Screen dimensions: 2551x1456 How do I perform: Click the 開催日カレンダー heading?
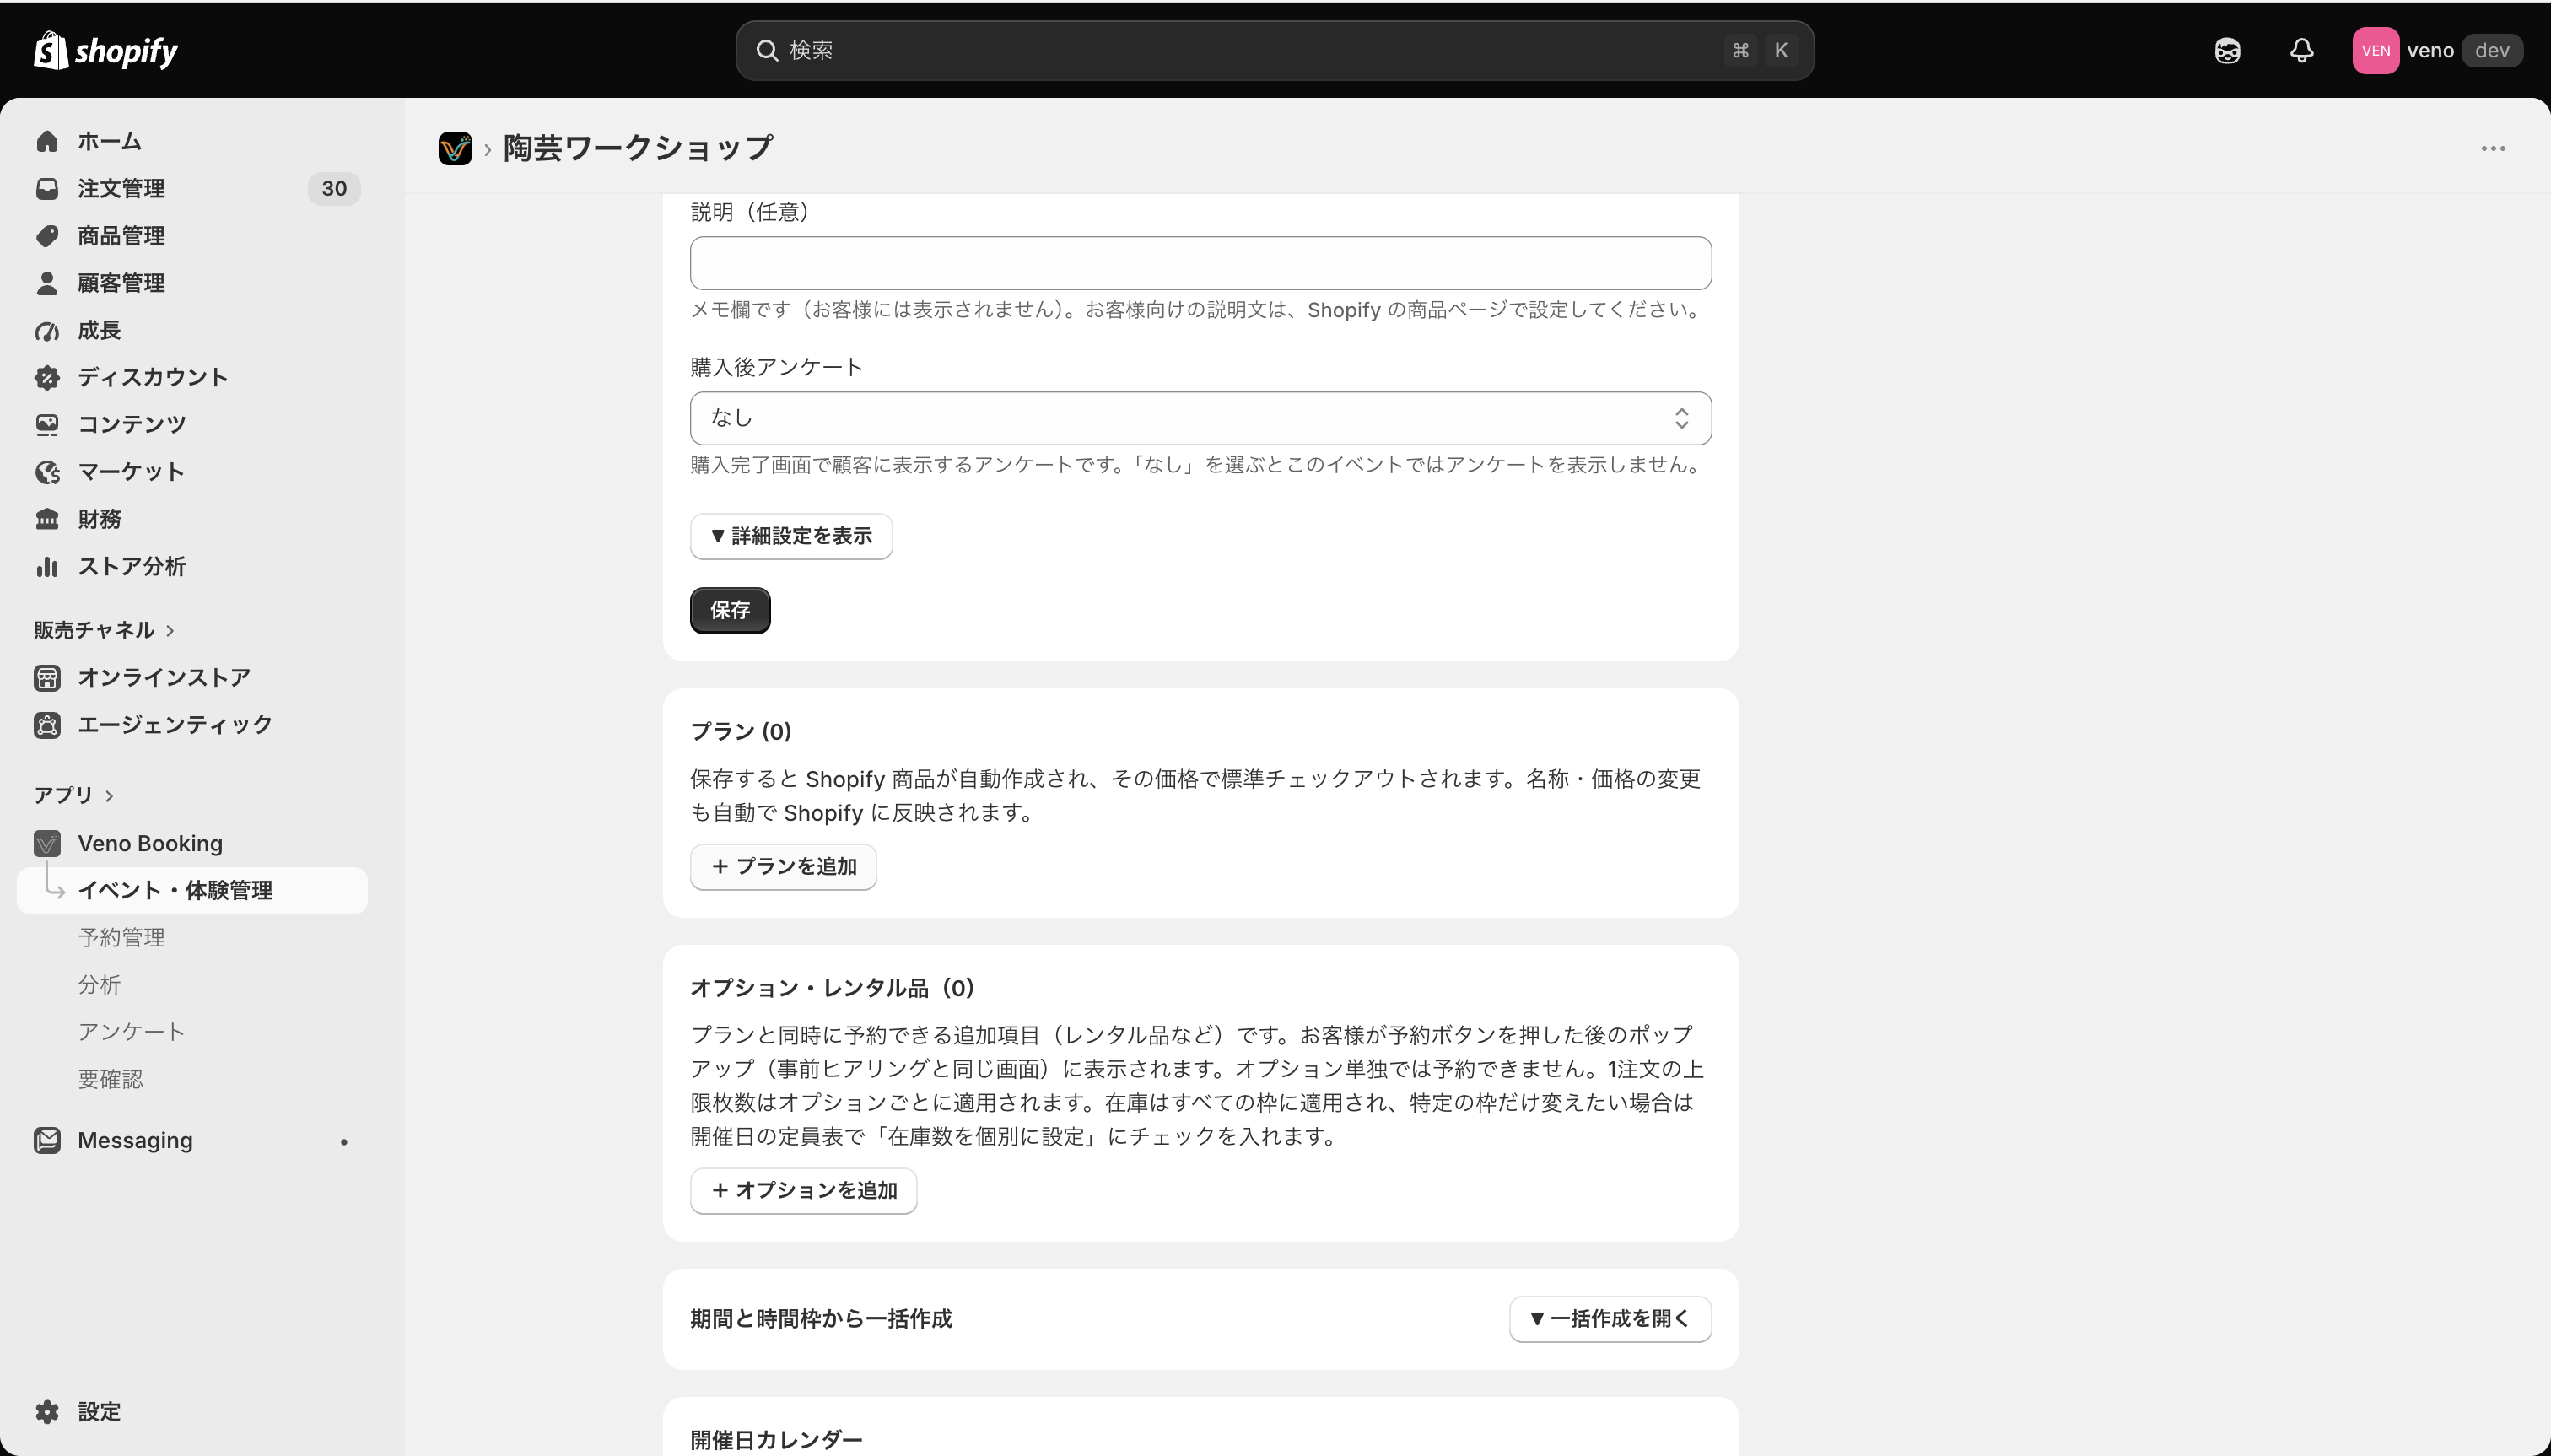pos(776,1440)
